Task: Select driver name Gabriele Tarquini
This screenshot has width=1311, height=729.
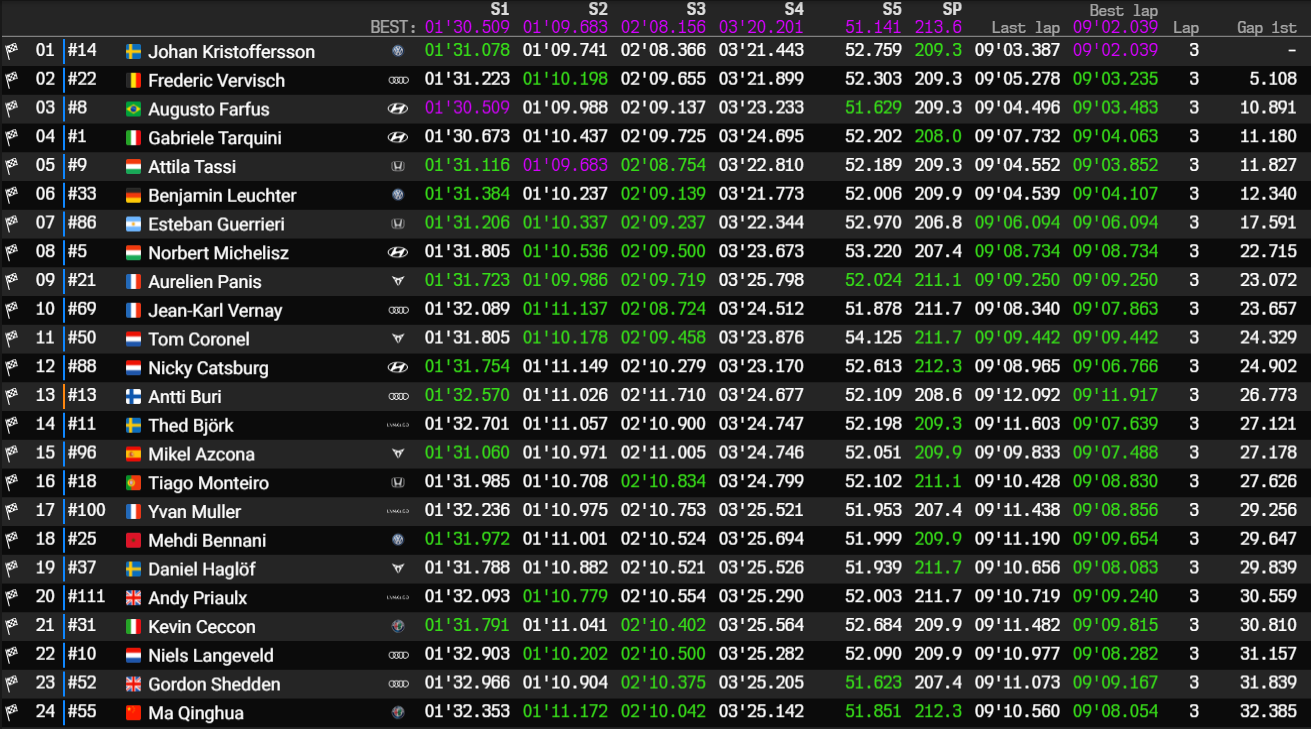Action: tap(215, 138)
